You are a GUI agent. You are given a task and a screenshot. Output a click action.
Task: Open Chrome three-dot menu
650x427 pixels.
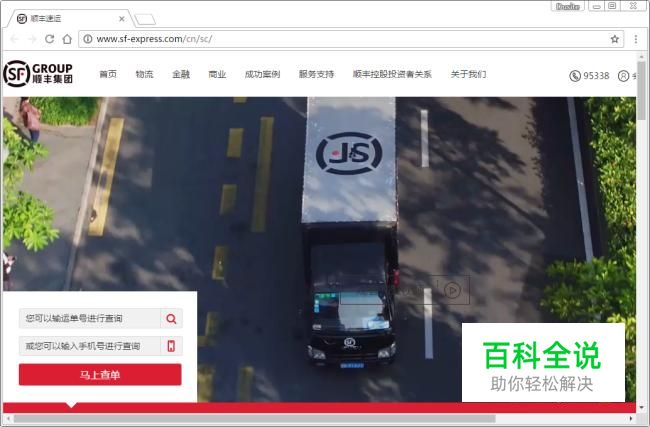pyautogui.click(x=635, y=39)
